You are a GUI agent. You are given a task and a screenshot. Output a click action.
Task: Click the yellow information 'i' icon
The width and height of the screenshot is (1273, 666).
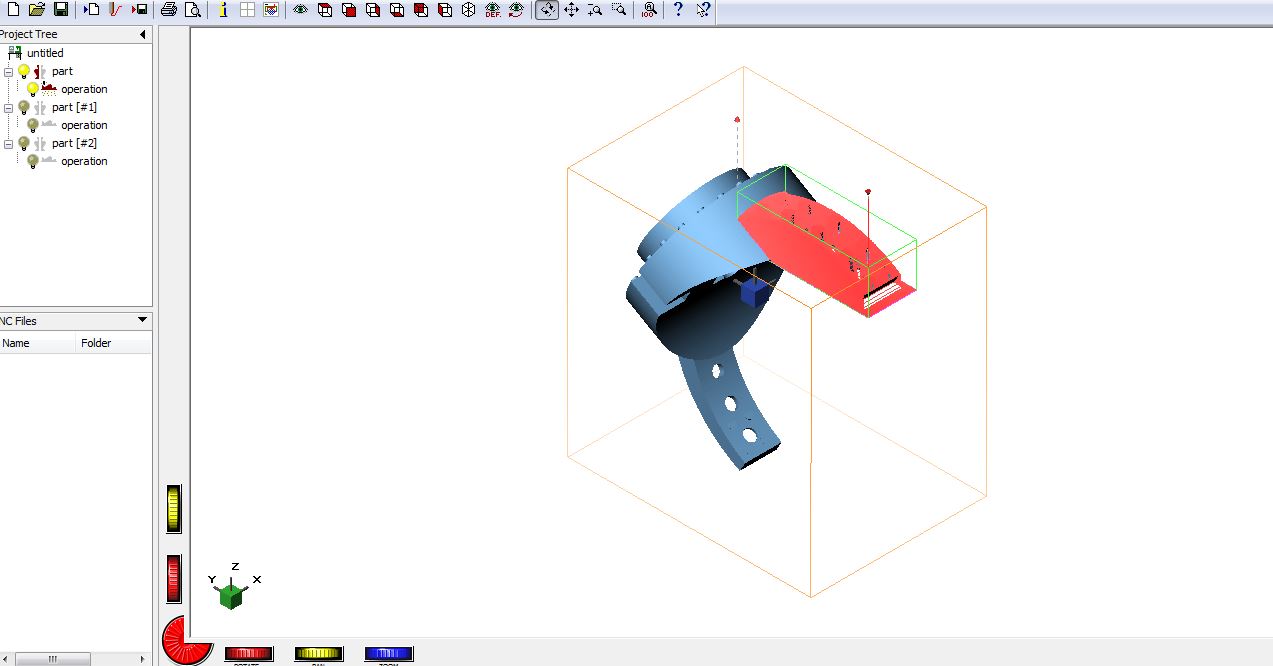point(223,10)
